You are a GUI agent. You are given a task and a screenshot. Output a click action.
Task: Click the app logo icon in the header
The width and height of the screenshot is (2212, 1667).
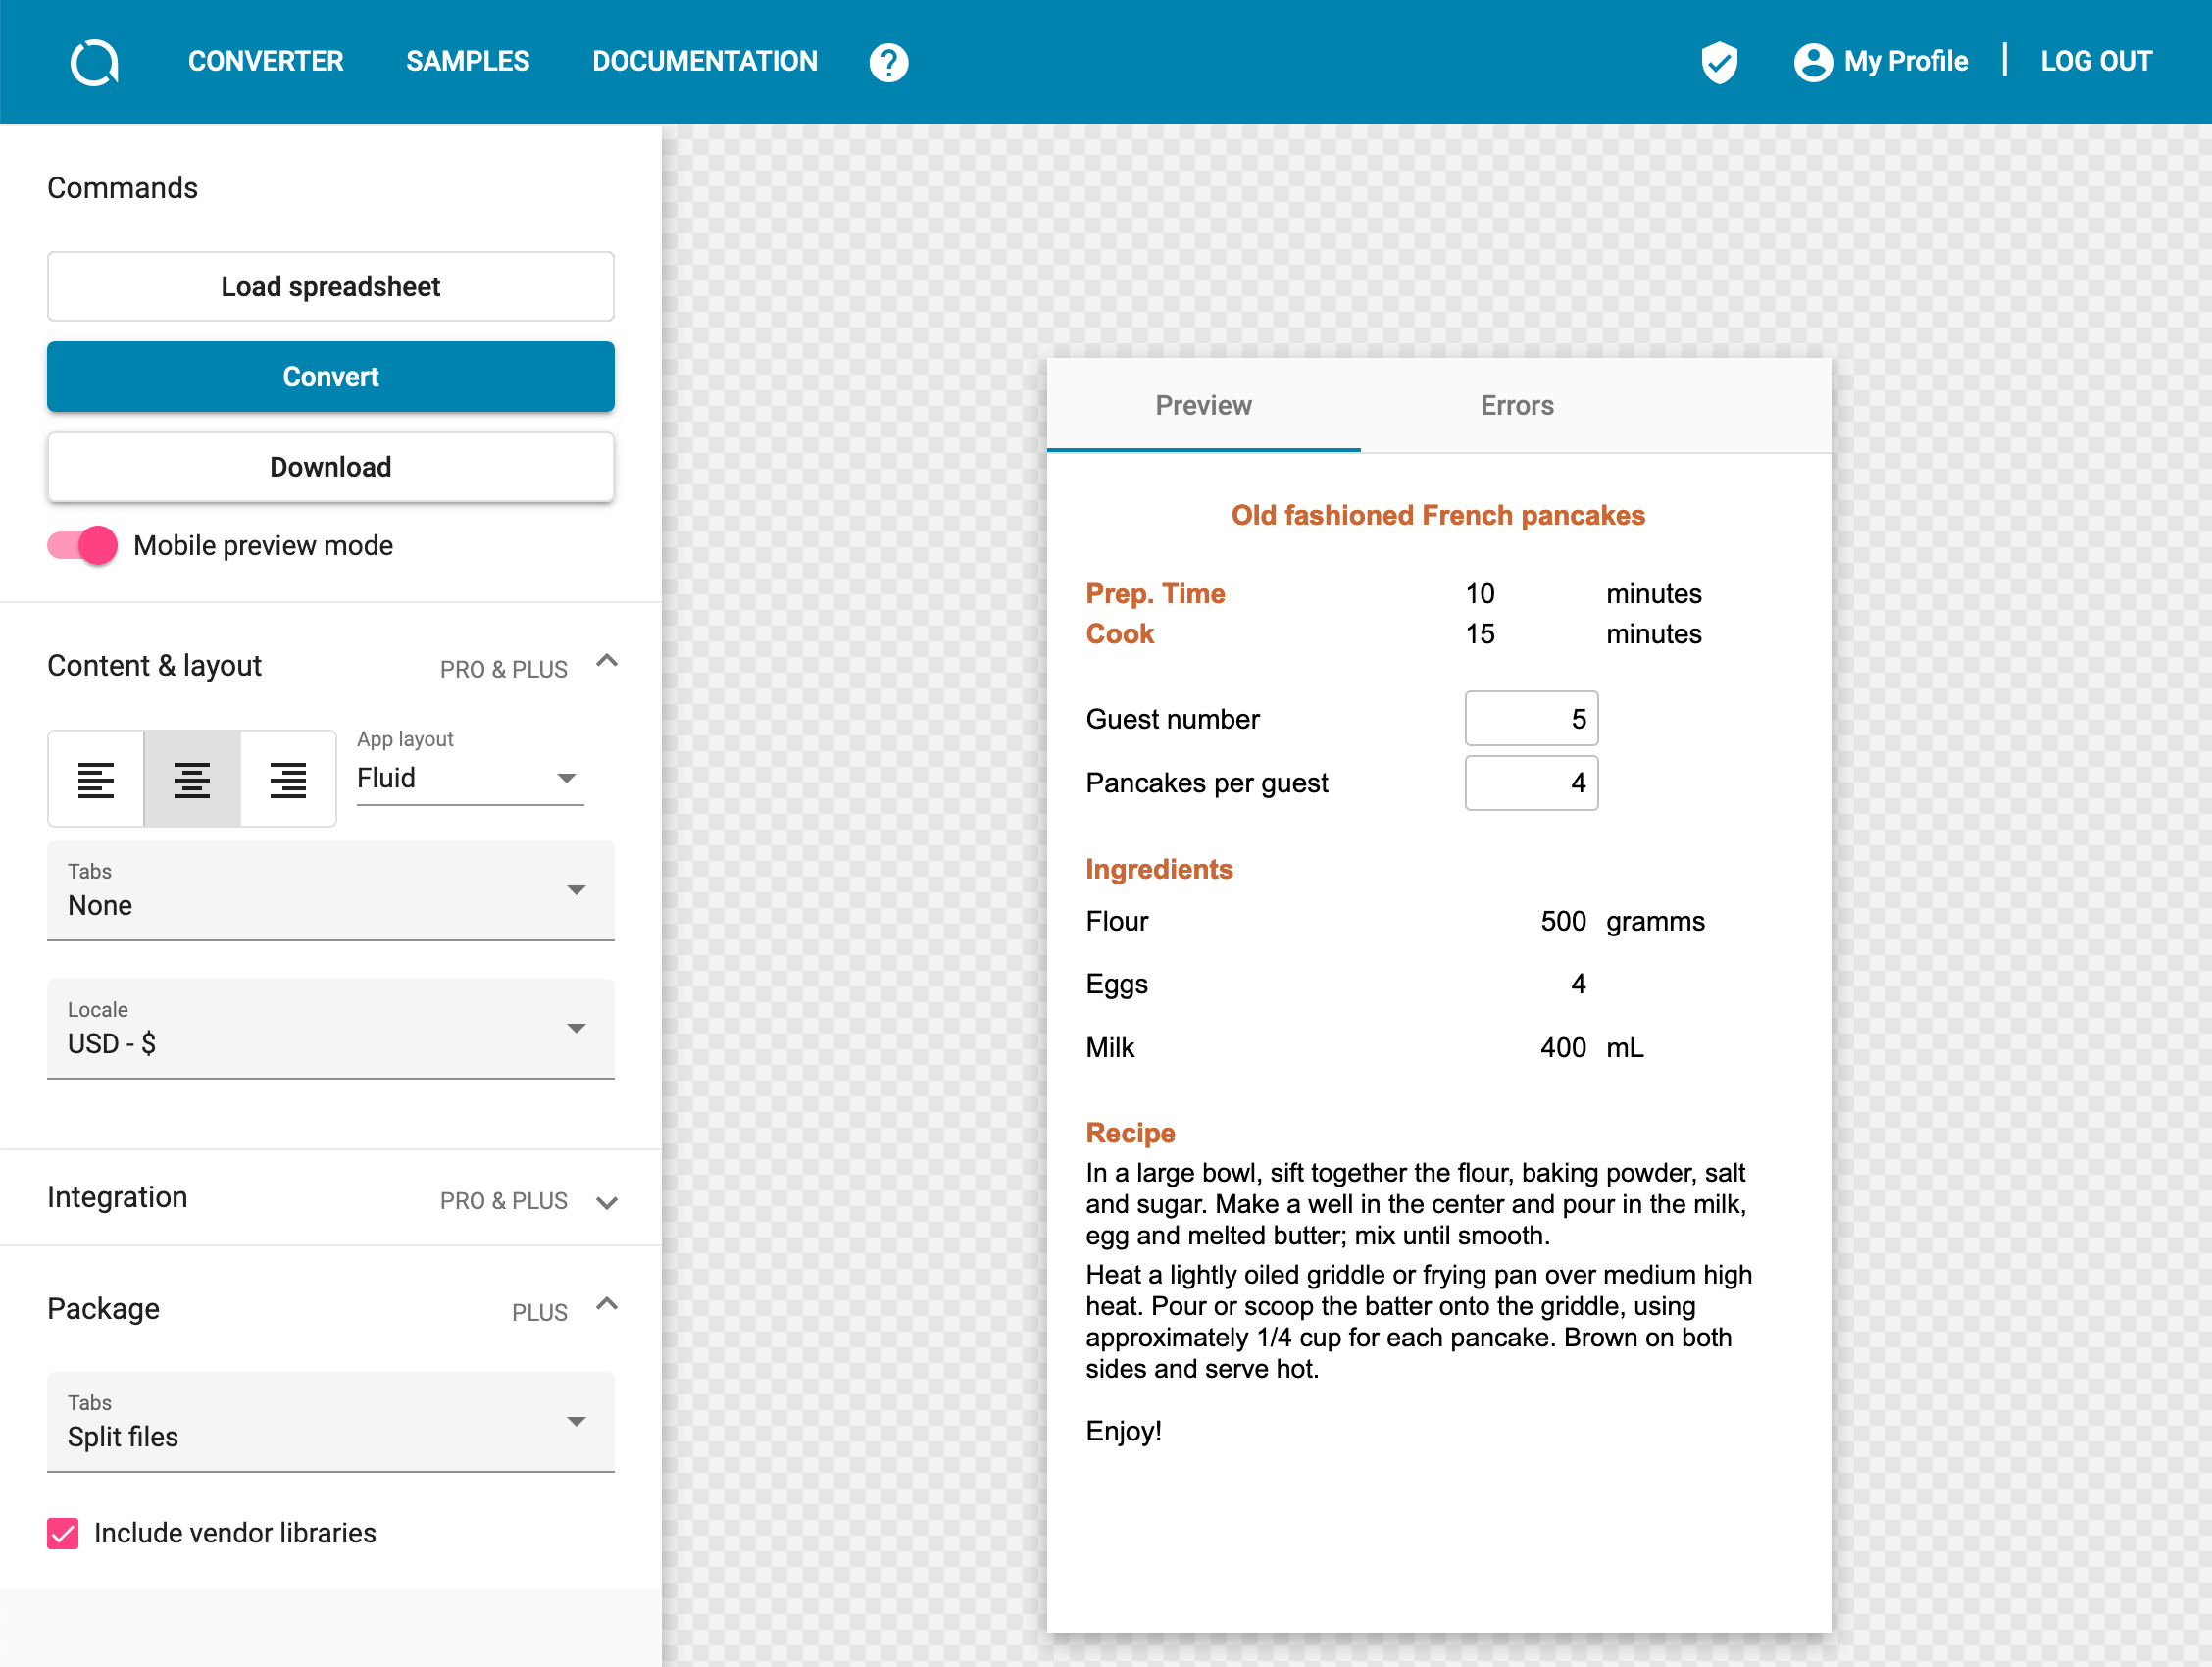pyautogui.click(x=95, y=62)
